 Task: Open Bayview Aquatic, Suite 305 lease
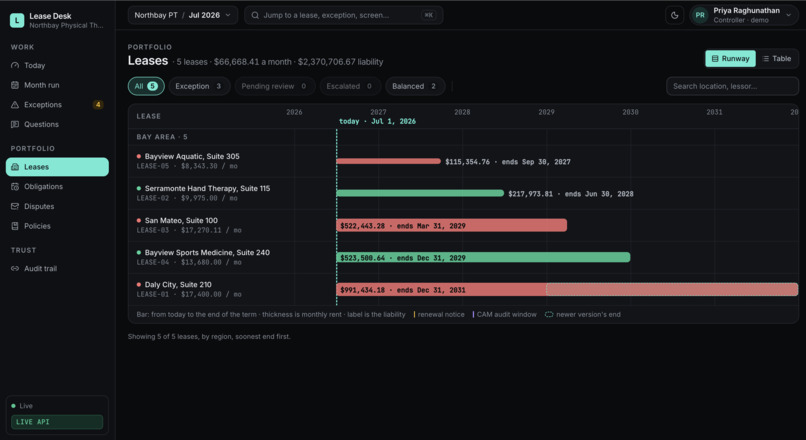pos(192,156)
